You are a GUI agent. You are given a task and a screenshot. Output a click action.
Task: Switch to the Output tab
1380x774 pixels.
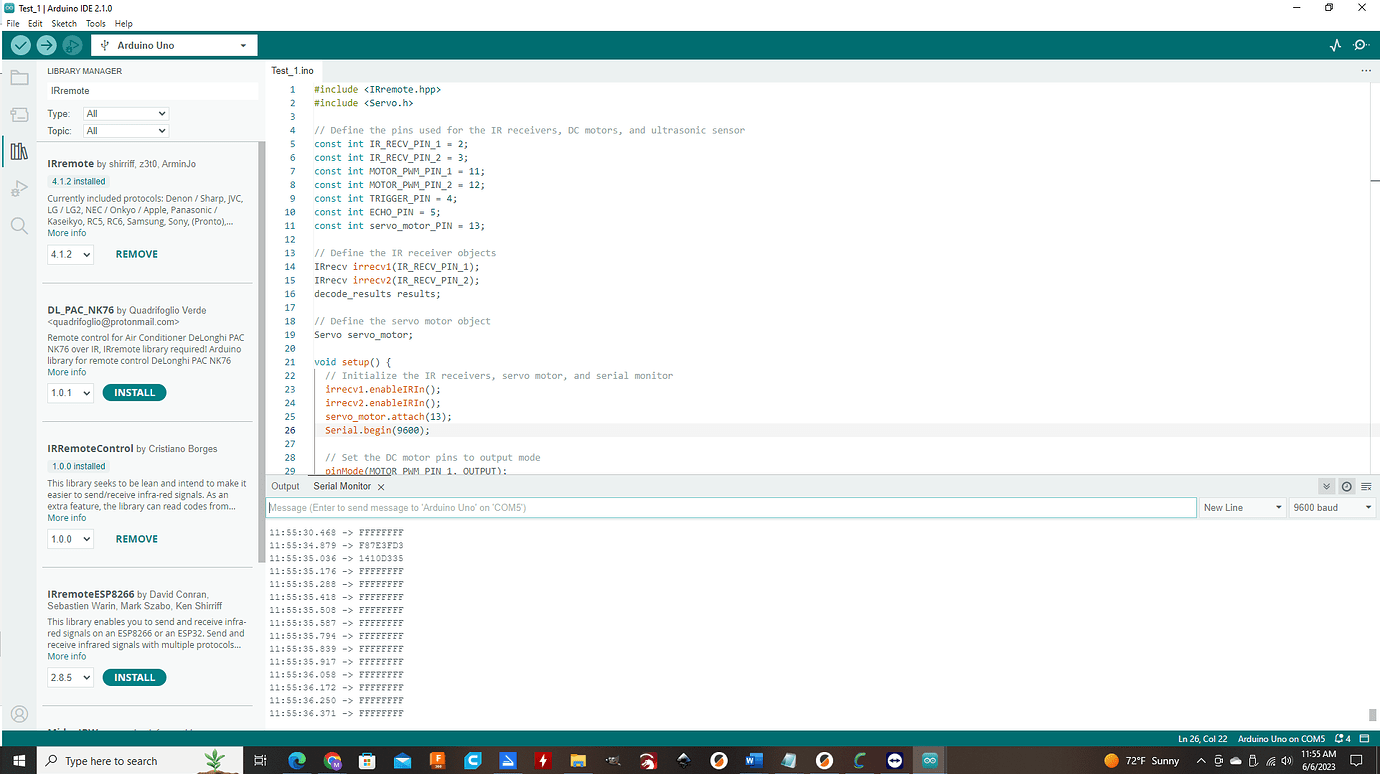tap(285, 486)
